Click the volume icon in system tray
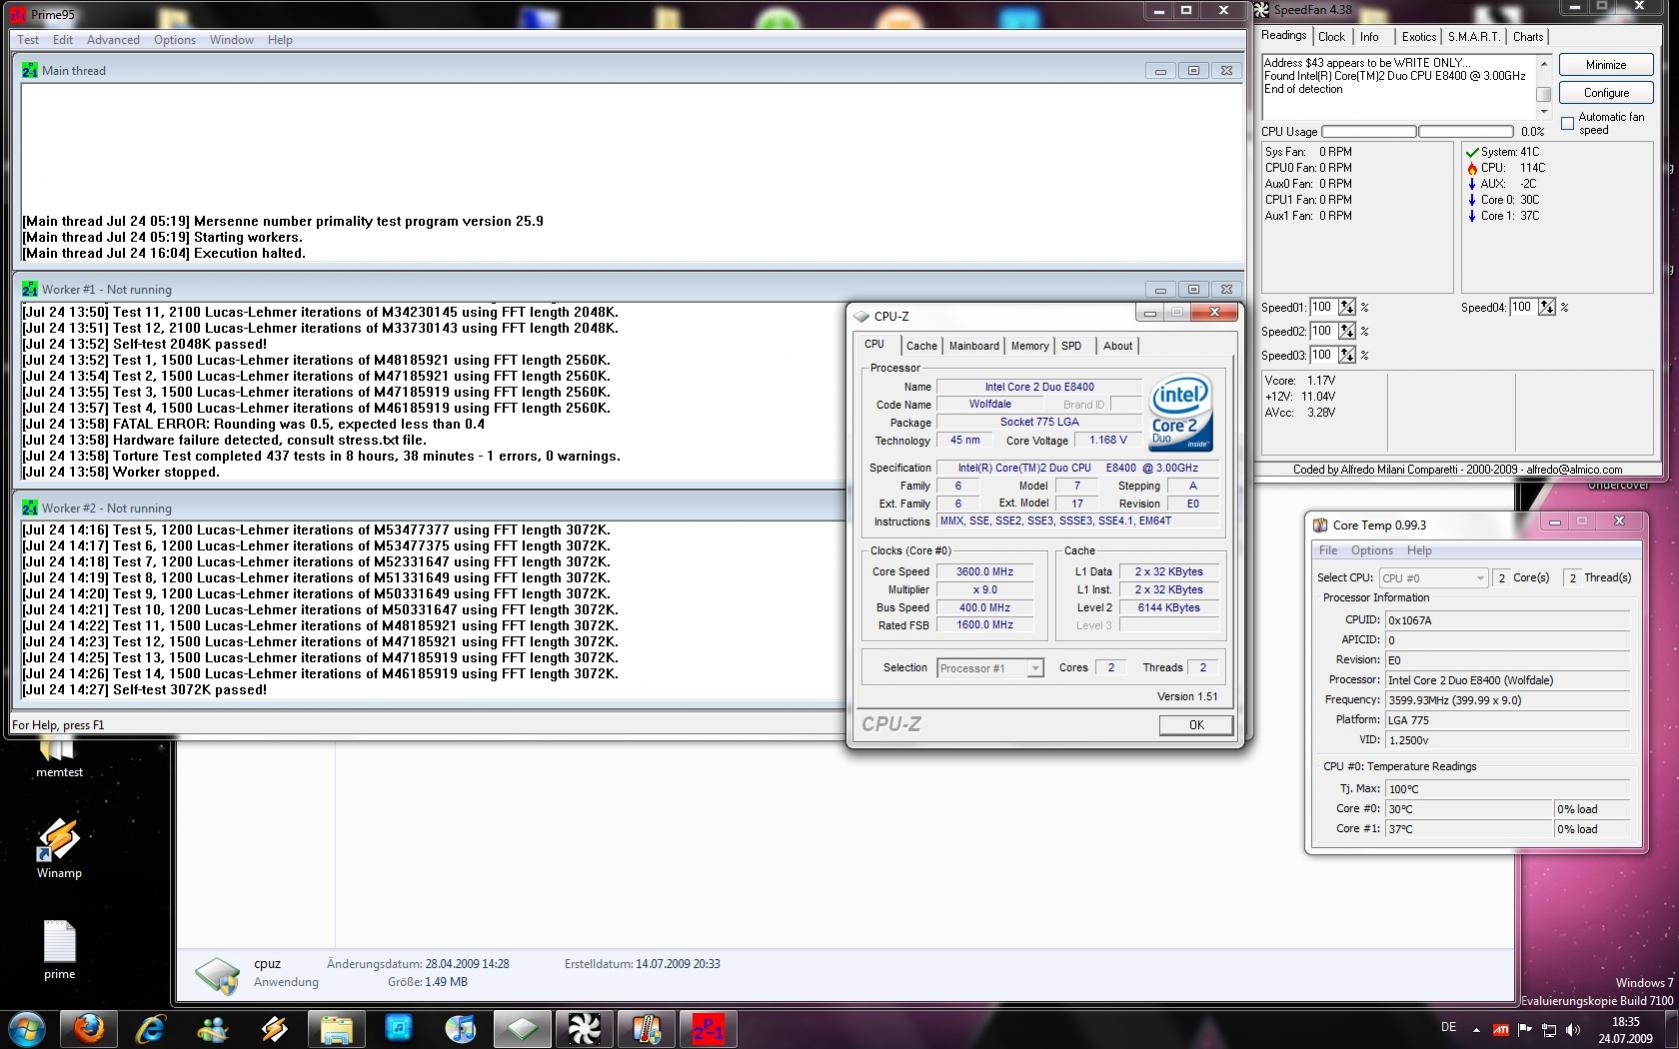Screen dimensions: 1679x1049 pos(1573,1029)
